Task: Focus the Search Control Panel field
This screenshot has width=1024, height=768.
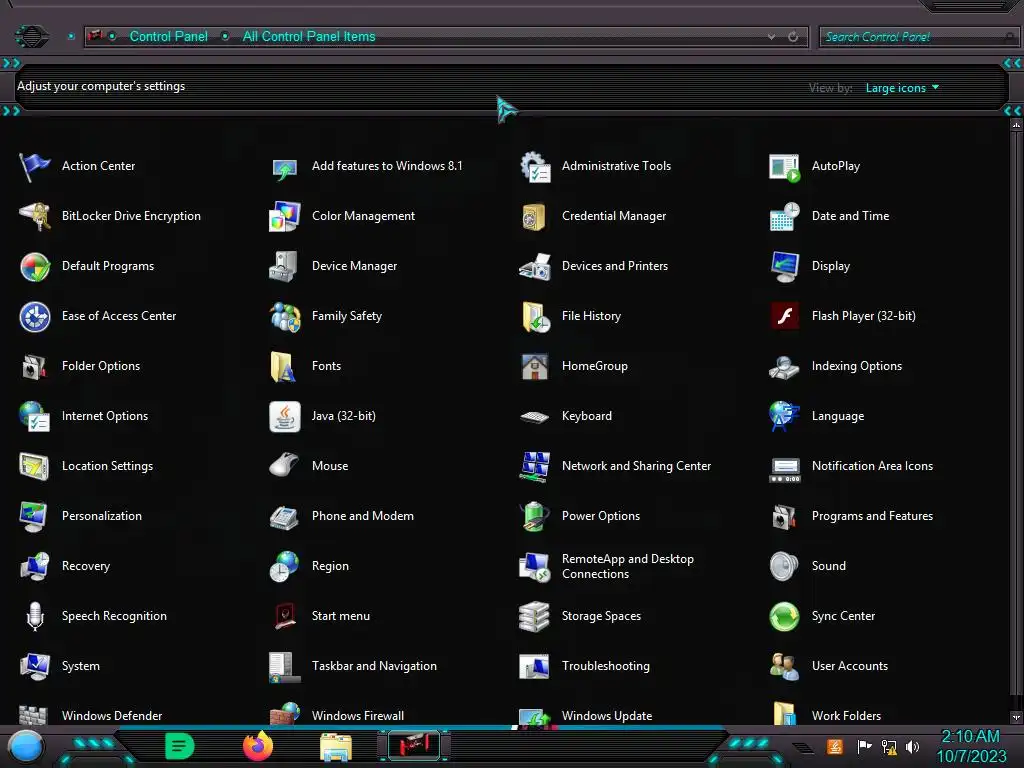Action: pyautogui.click(x=918, y=37)
